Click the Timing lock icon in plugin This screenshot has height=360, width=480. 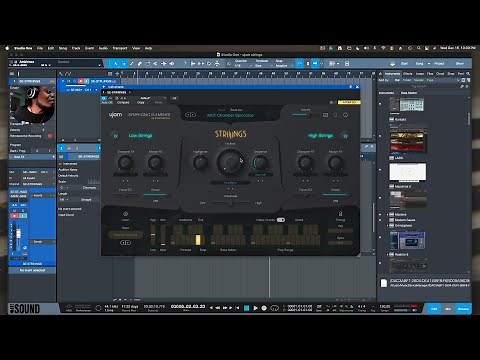340,213
